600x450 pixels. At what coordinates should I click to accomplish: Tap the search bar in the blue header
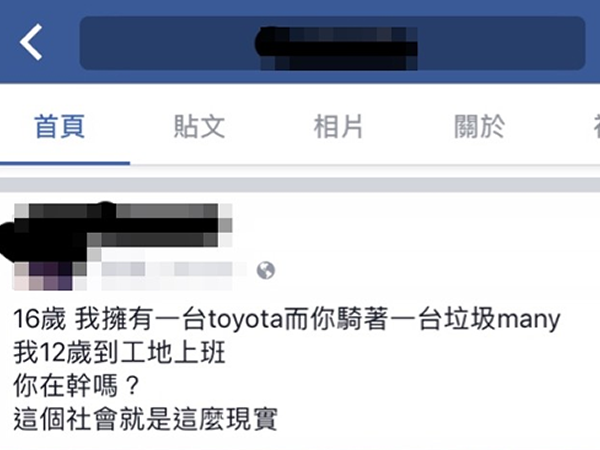point(332,43)
